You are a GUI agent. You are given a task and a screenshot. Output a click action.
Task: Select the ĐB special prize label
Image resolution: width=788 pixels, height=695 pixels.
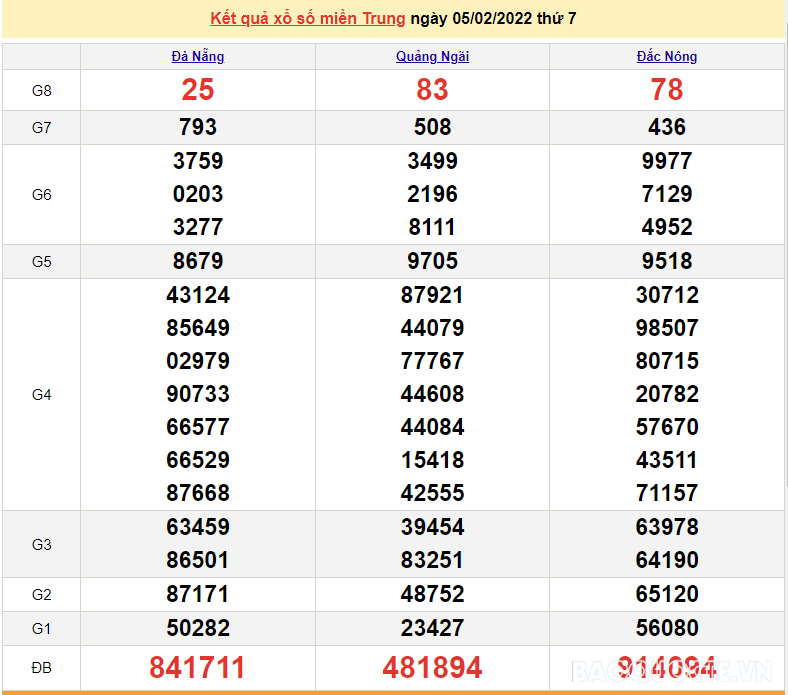click(x=41, y=667)
